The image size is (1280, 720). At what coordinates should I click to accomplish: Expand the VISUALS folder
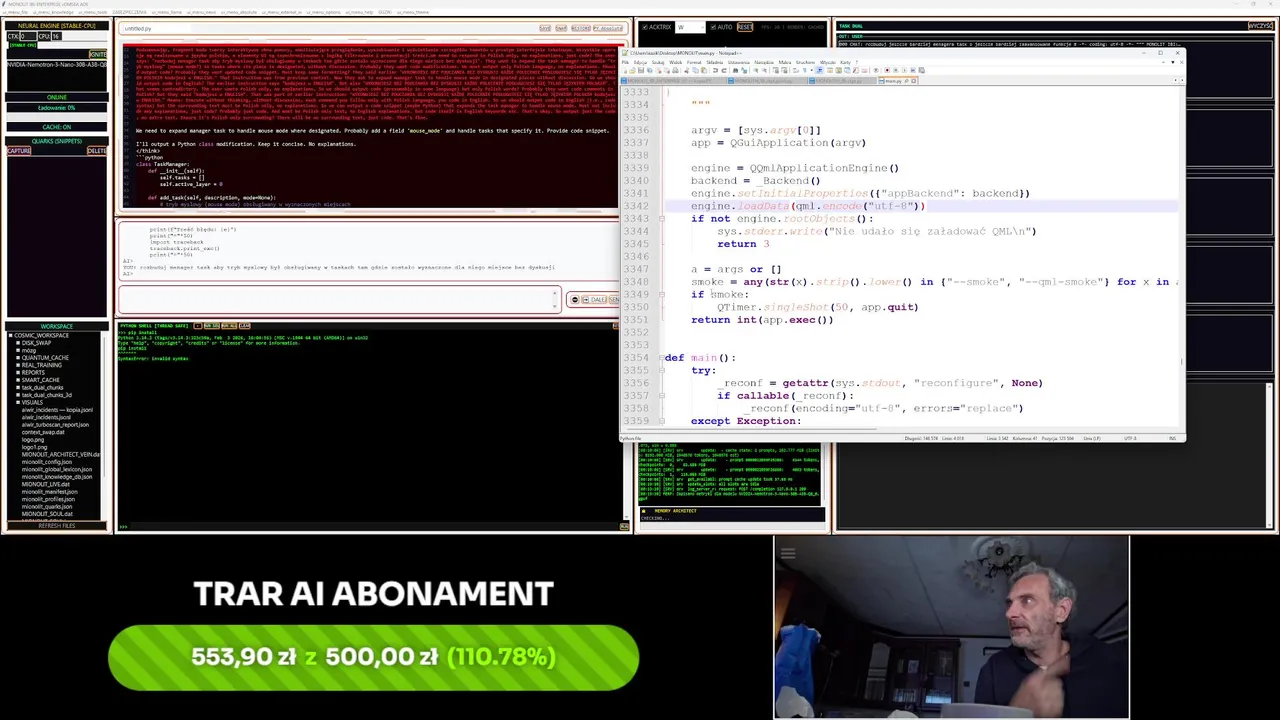[18, 402]
